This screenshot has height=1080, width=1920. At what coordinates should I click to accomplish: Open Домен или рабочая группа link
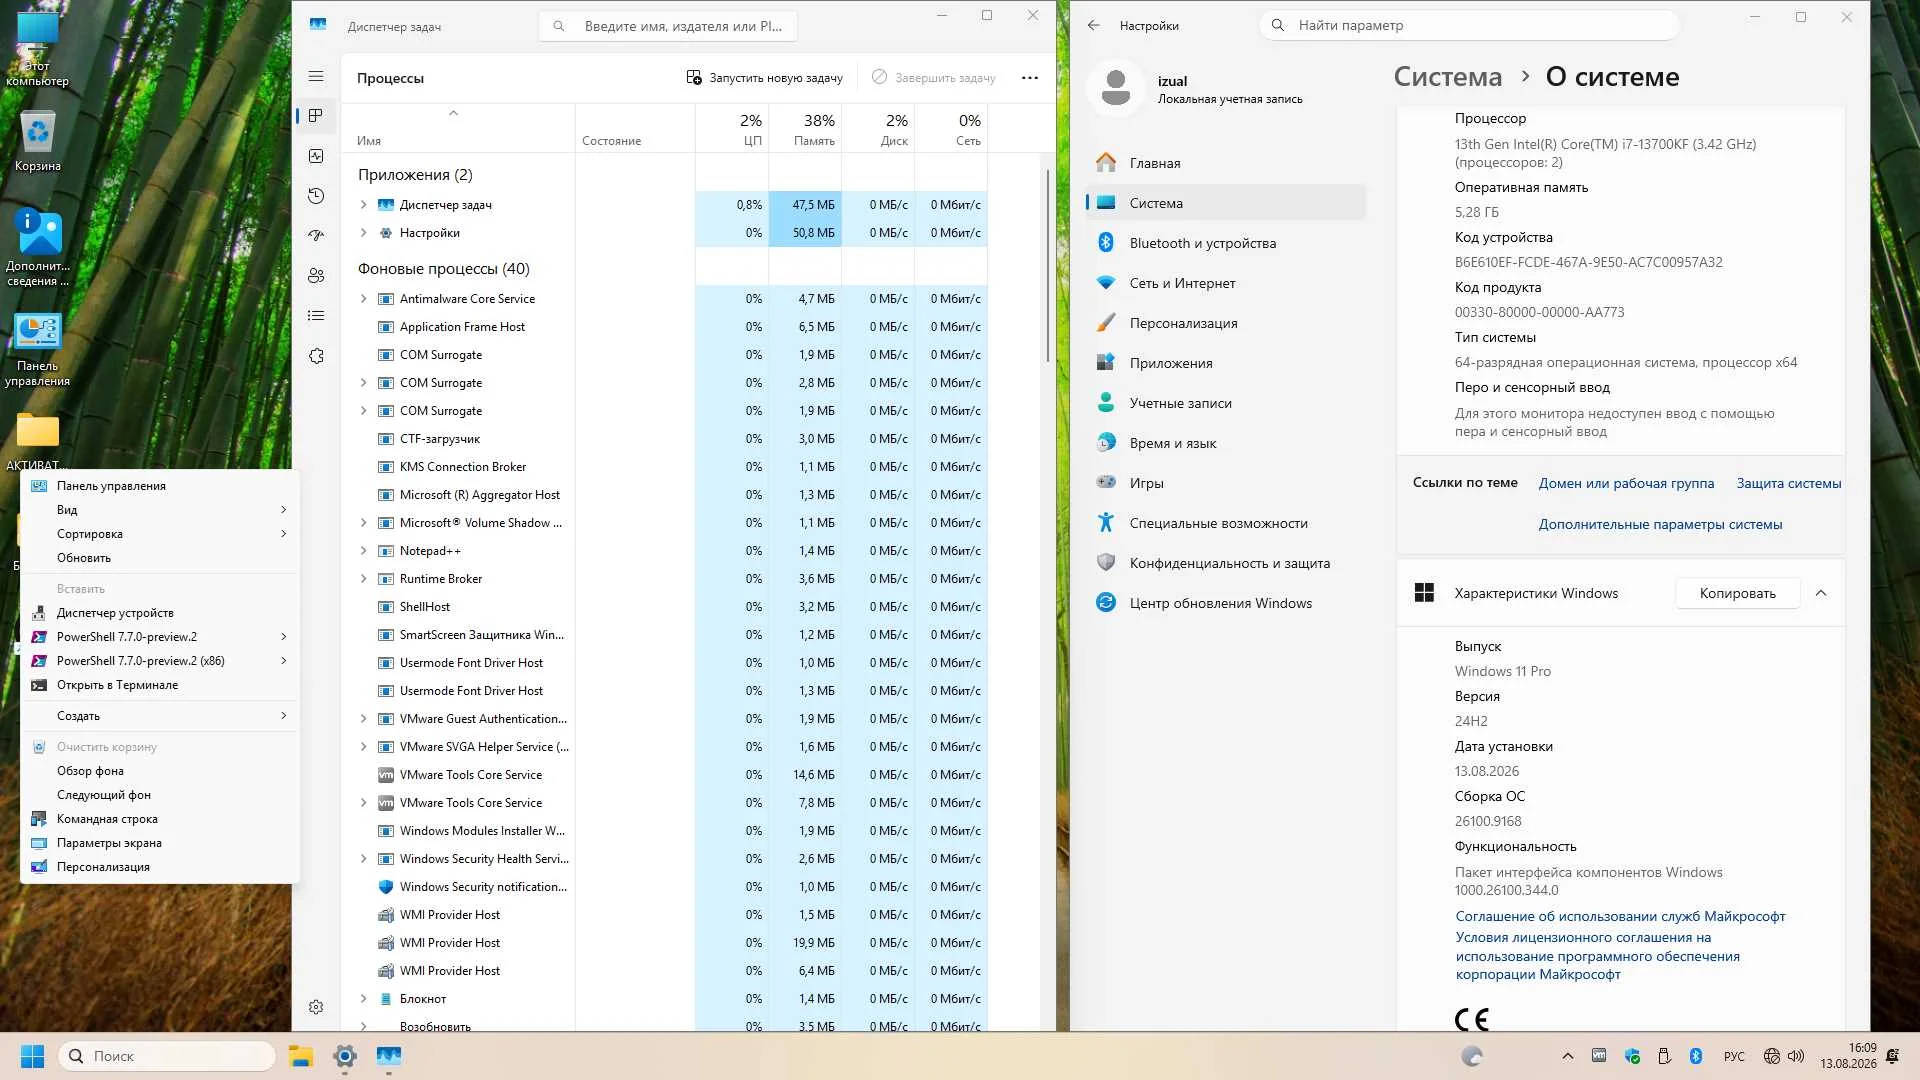pyautogui.click(x=1626, y=483)
